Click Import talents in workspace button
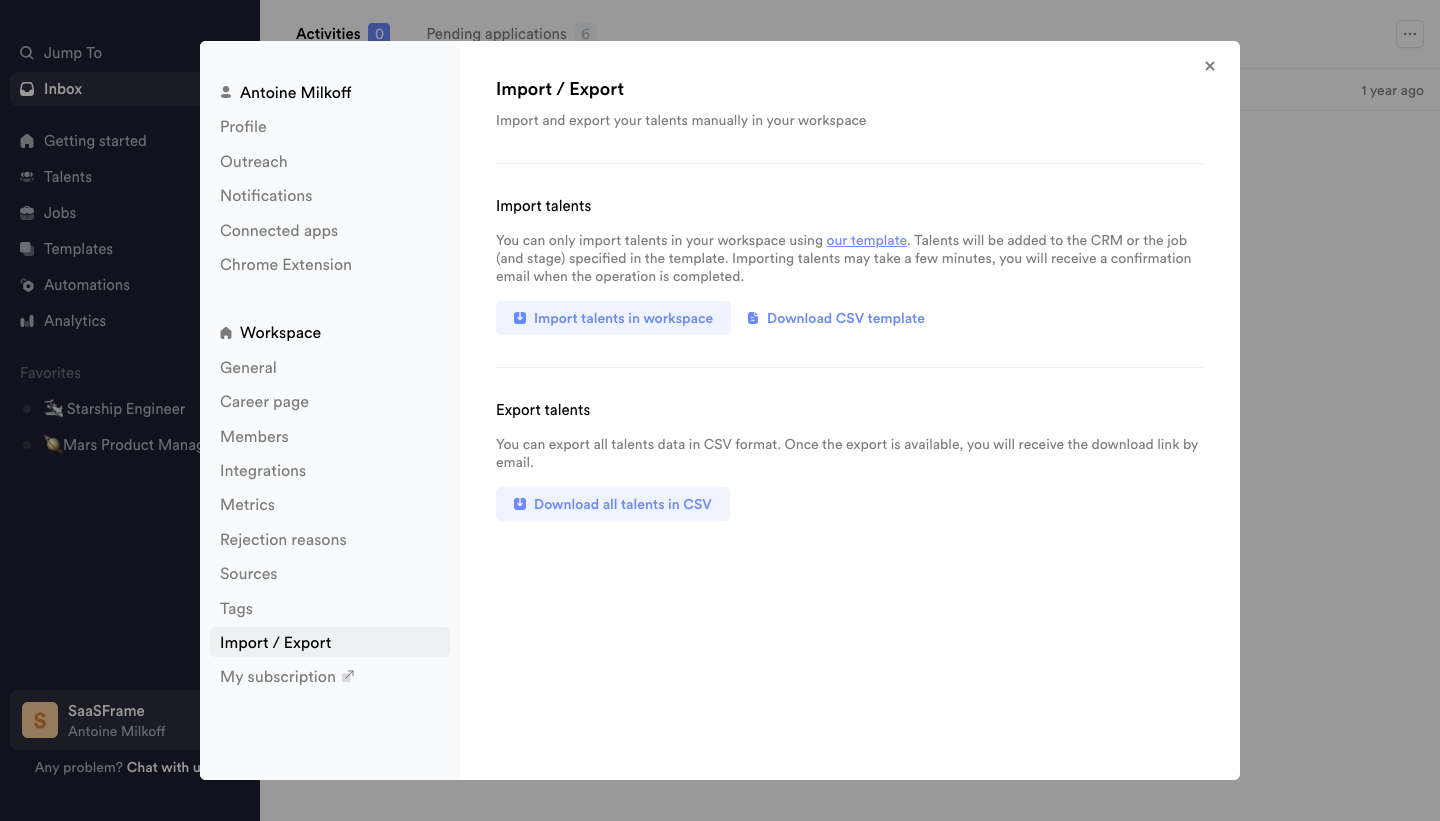 613,318
